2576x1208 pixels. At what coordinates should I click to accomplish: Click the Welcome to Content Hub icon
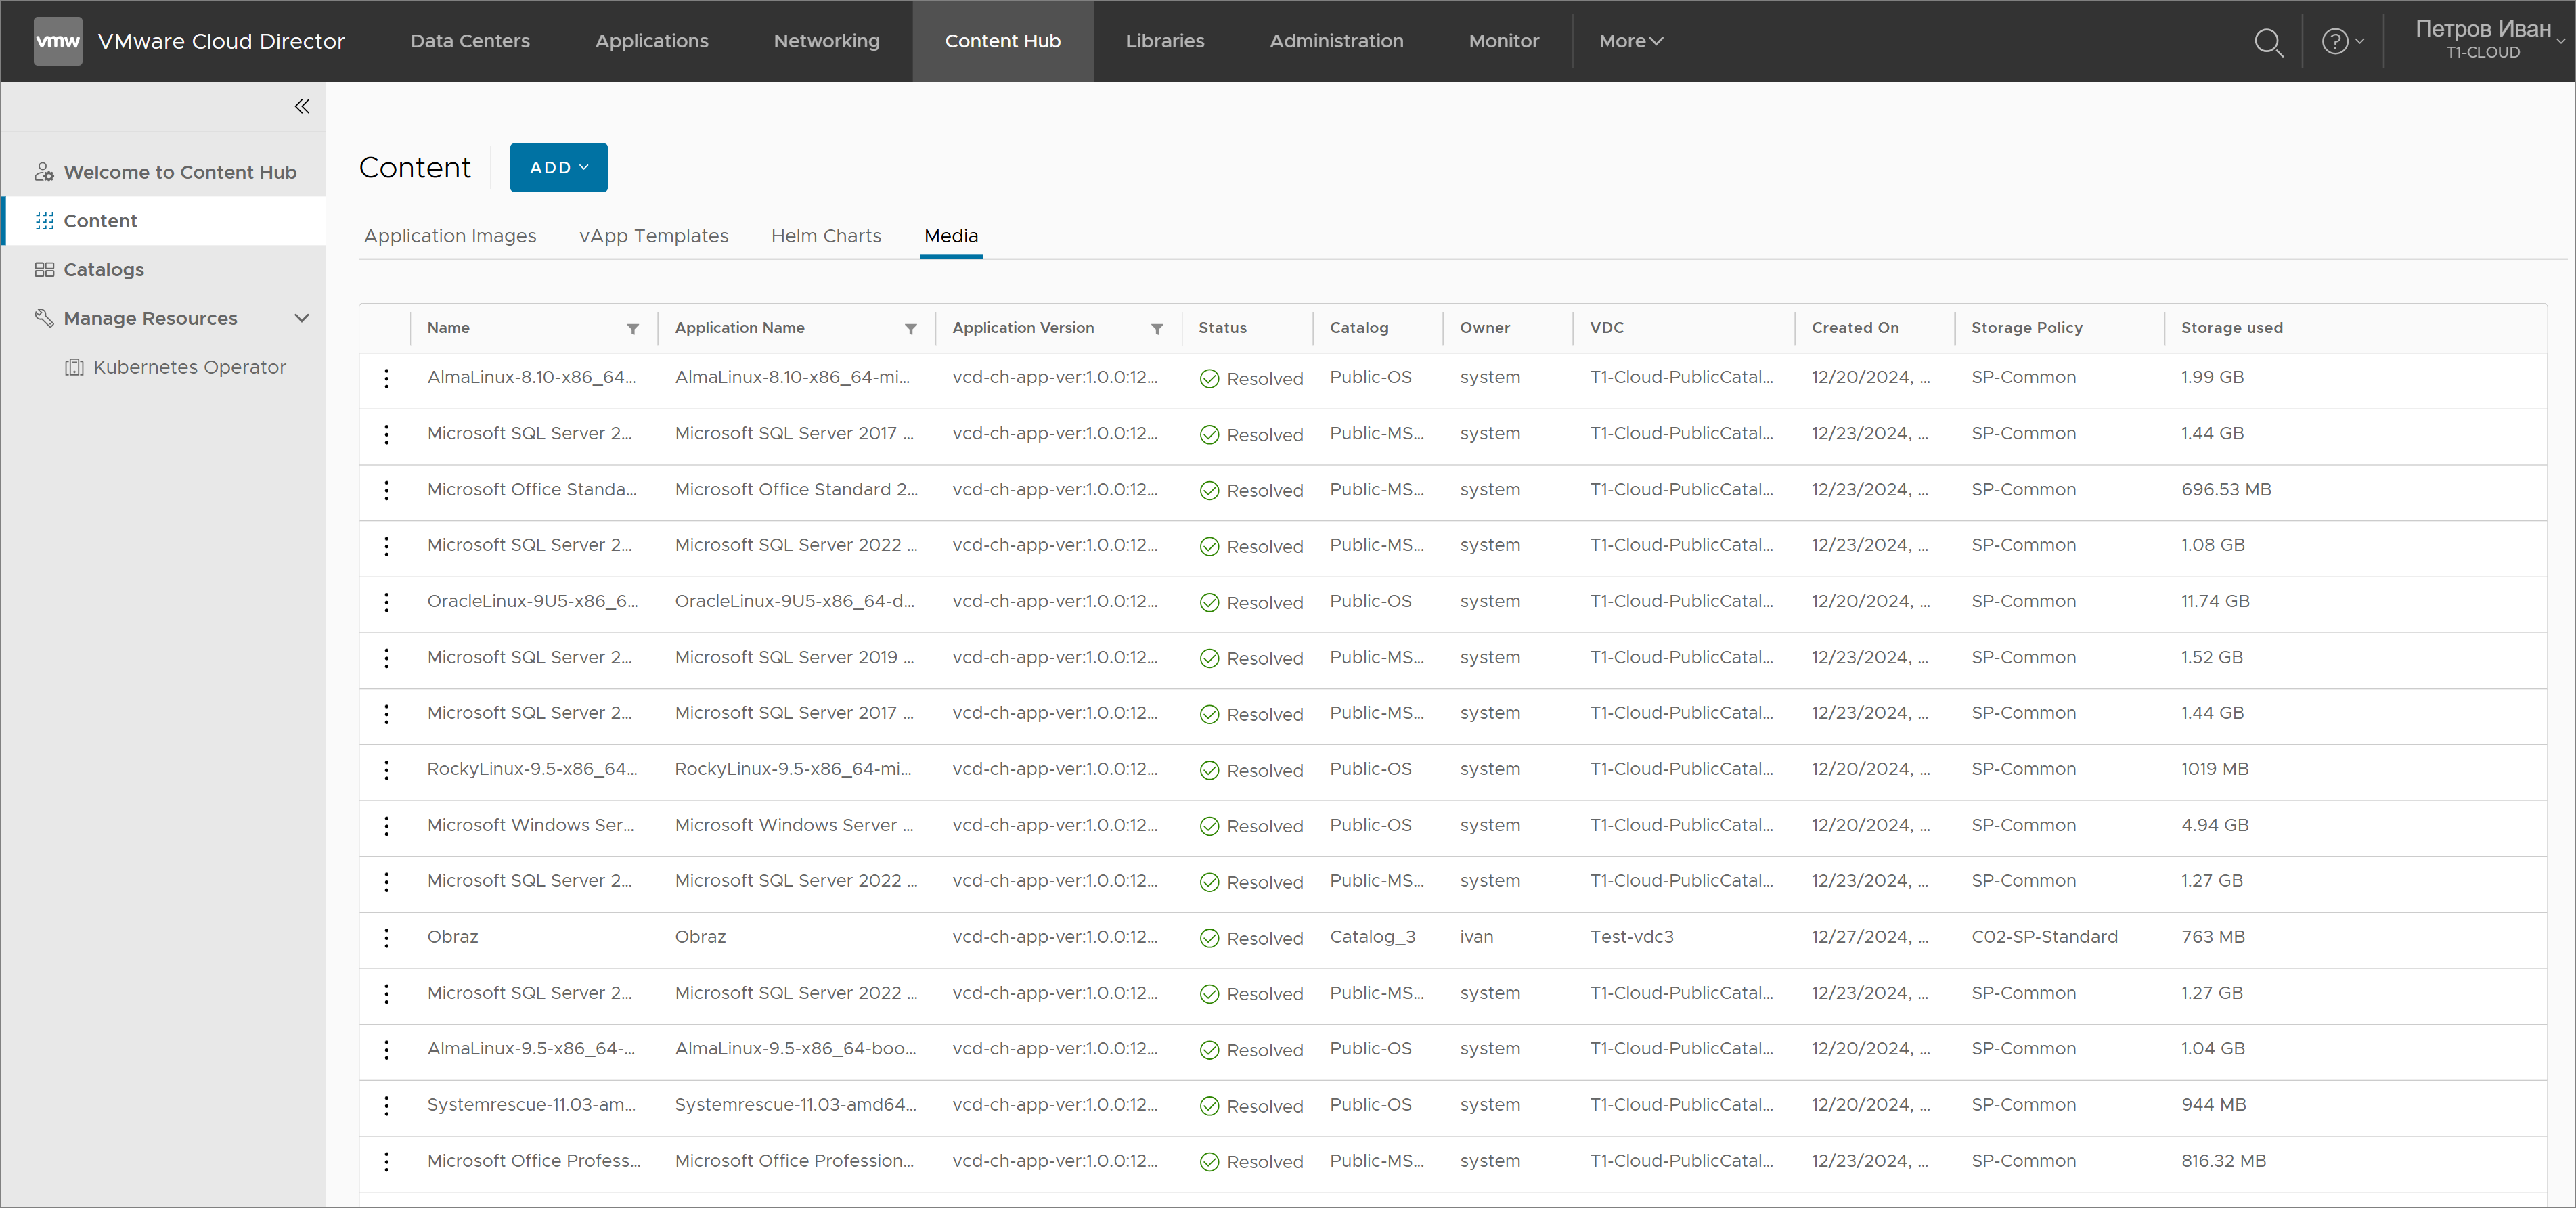click(x=44, y=172)
